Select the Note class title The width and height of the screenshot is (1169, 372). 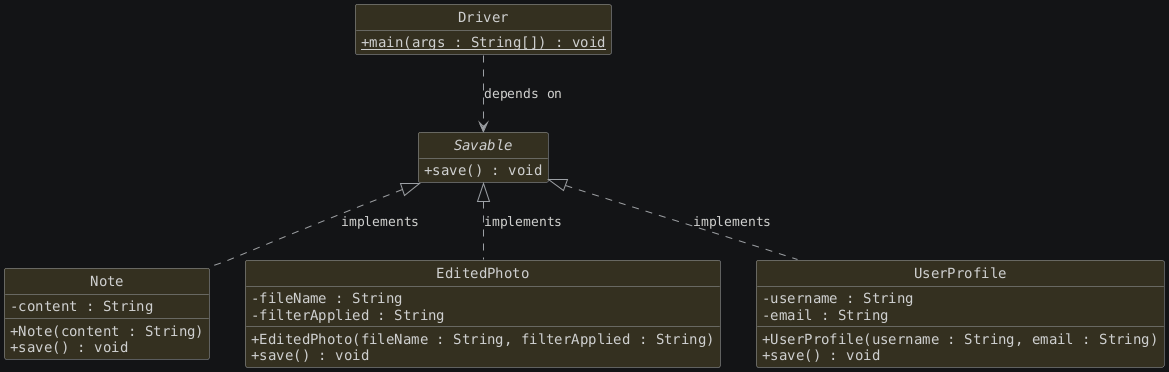107,281
